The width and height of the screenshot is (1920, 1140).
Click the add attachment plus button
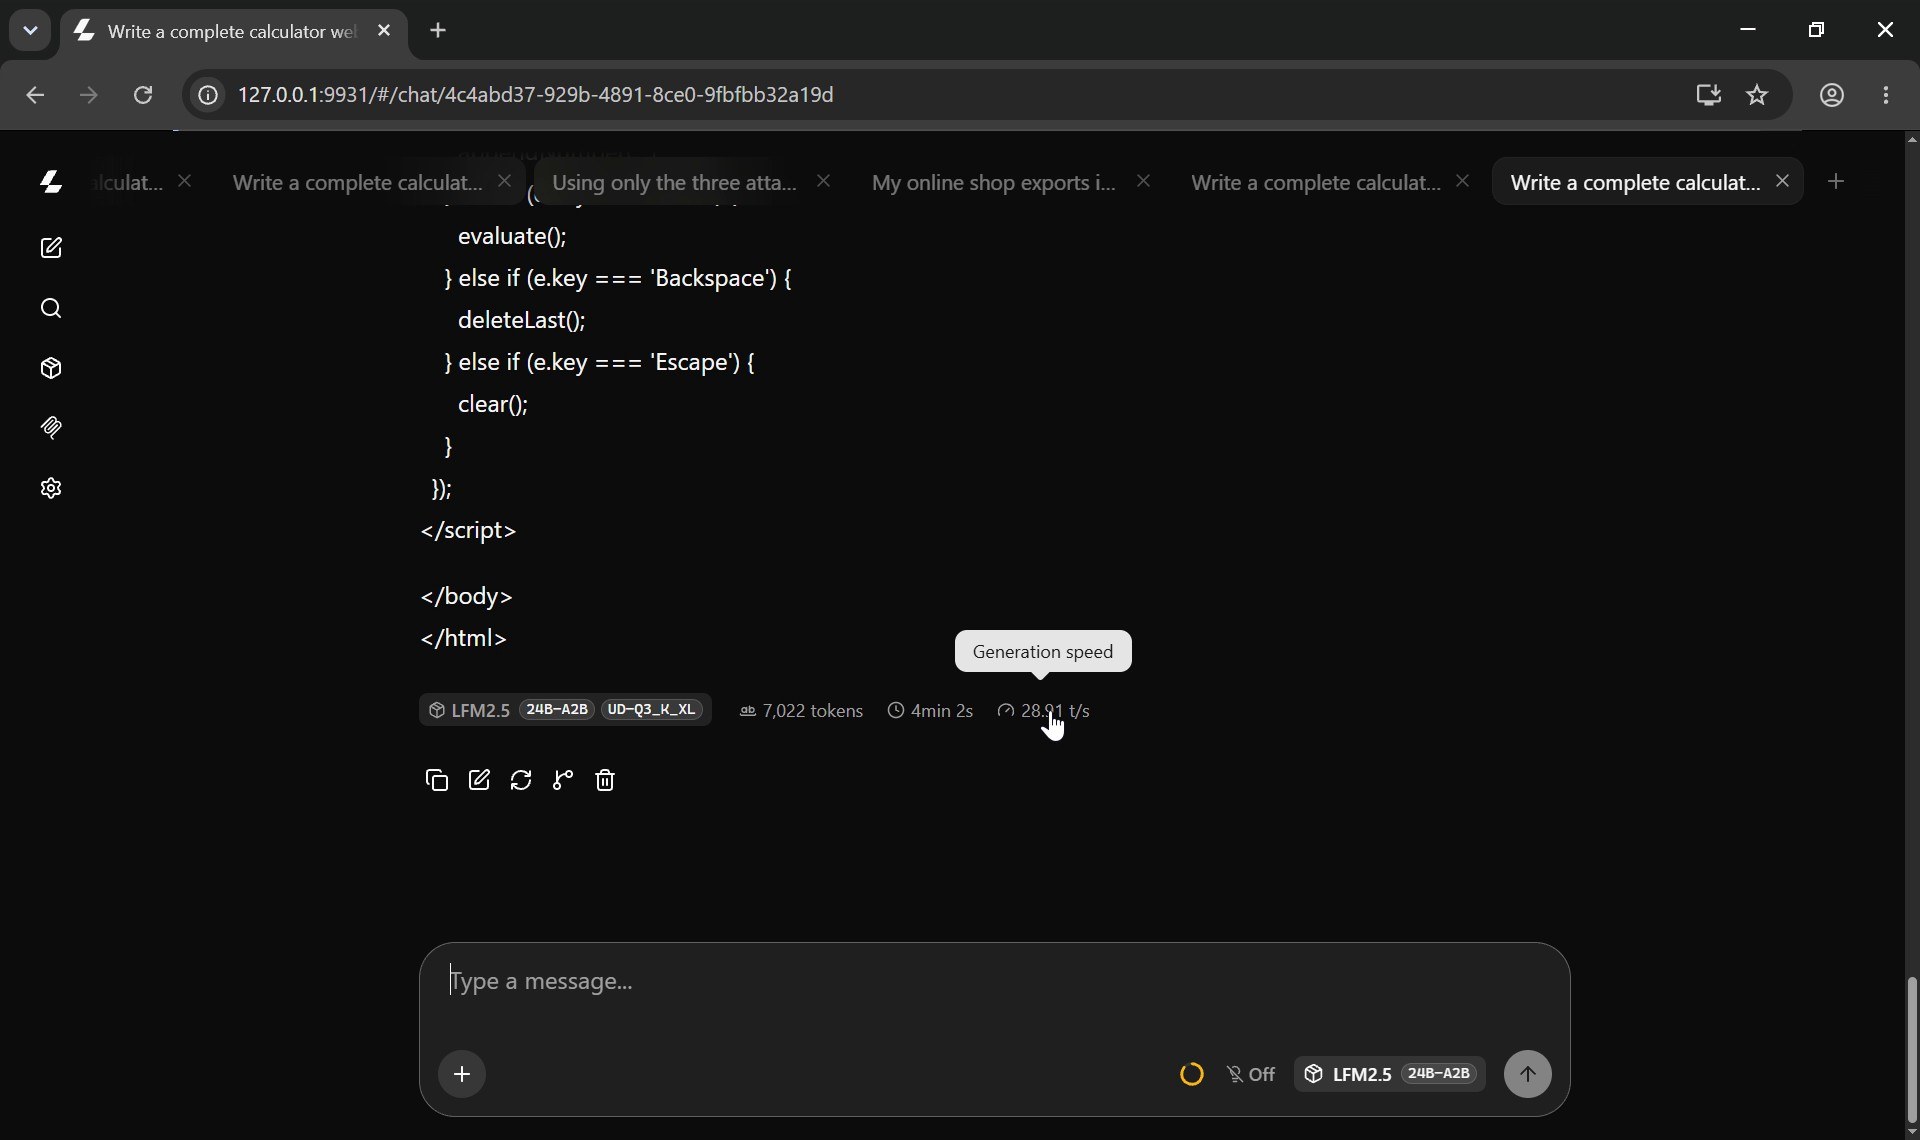[x=462, y=1074]
